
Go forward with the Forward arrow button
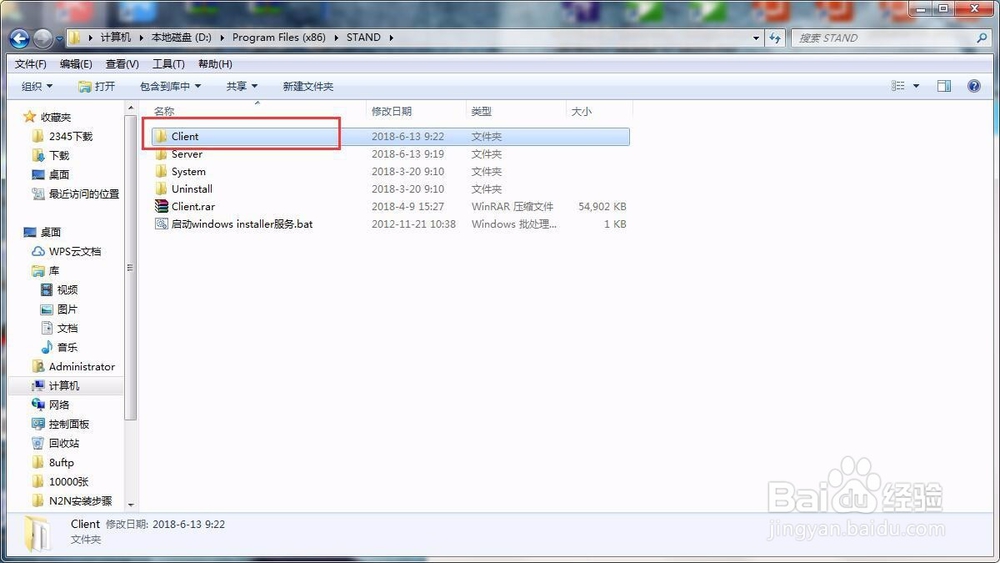point(43,39)
